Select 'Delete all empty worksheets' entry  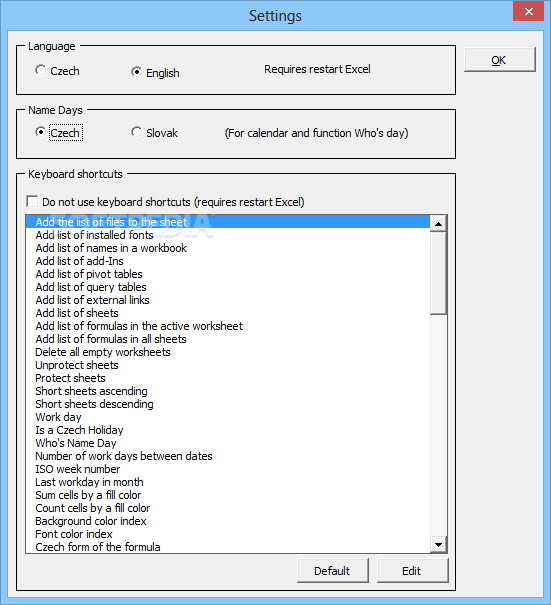[x=228, y=352]
